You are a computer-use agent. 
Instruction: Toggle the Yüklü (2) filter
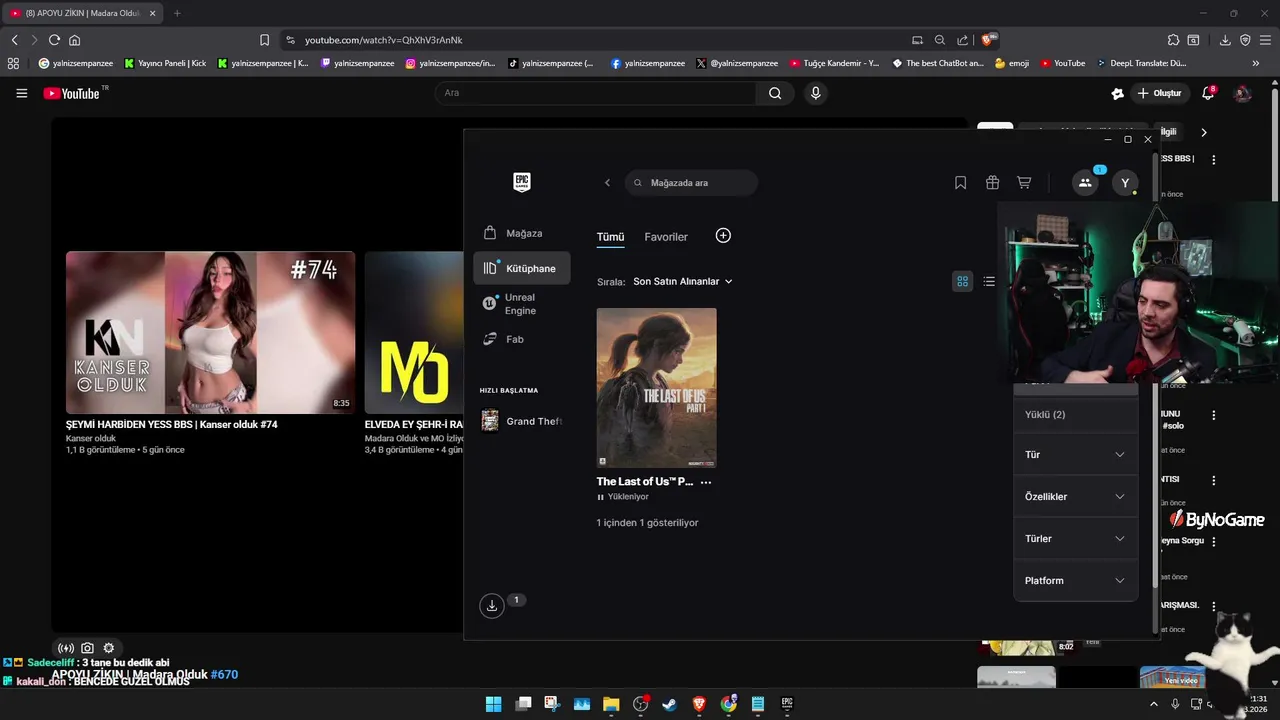[x=1075, y=414]
